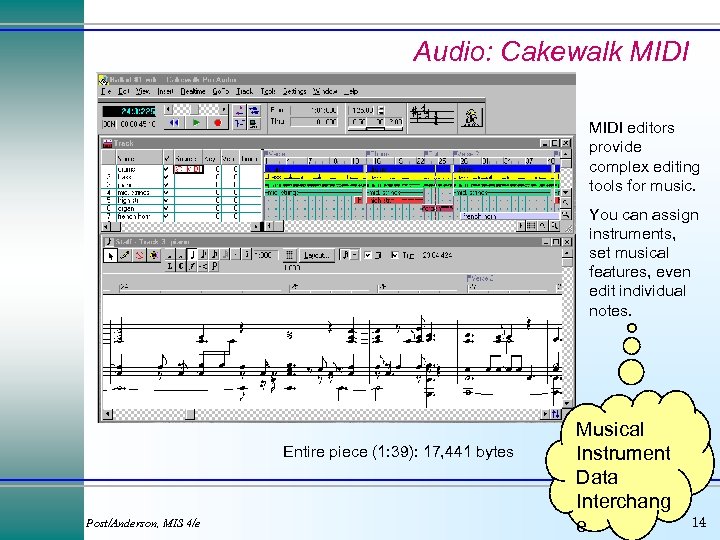Click the 'C' chord button in Staff toolbar
Viewport: 720px width, 540px height.
tap(181, 266)
